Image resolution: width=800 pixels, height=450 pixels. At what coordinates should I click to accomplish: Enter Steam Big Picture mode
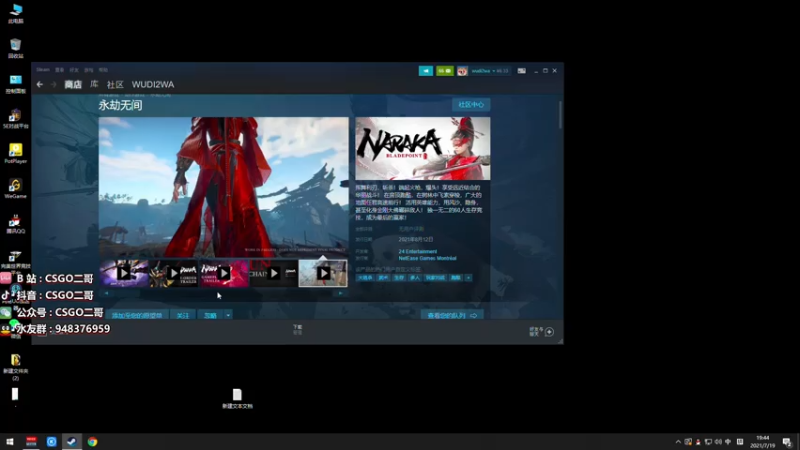click(x=521, y=71)
